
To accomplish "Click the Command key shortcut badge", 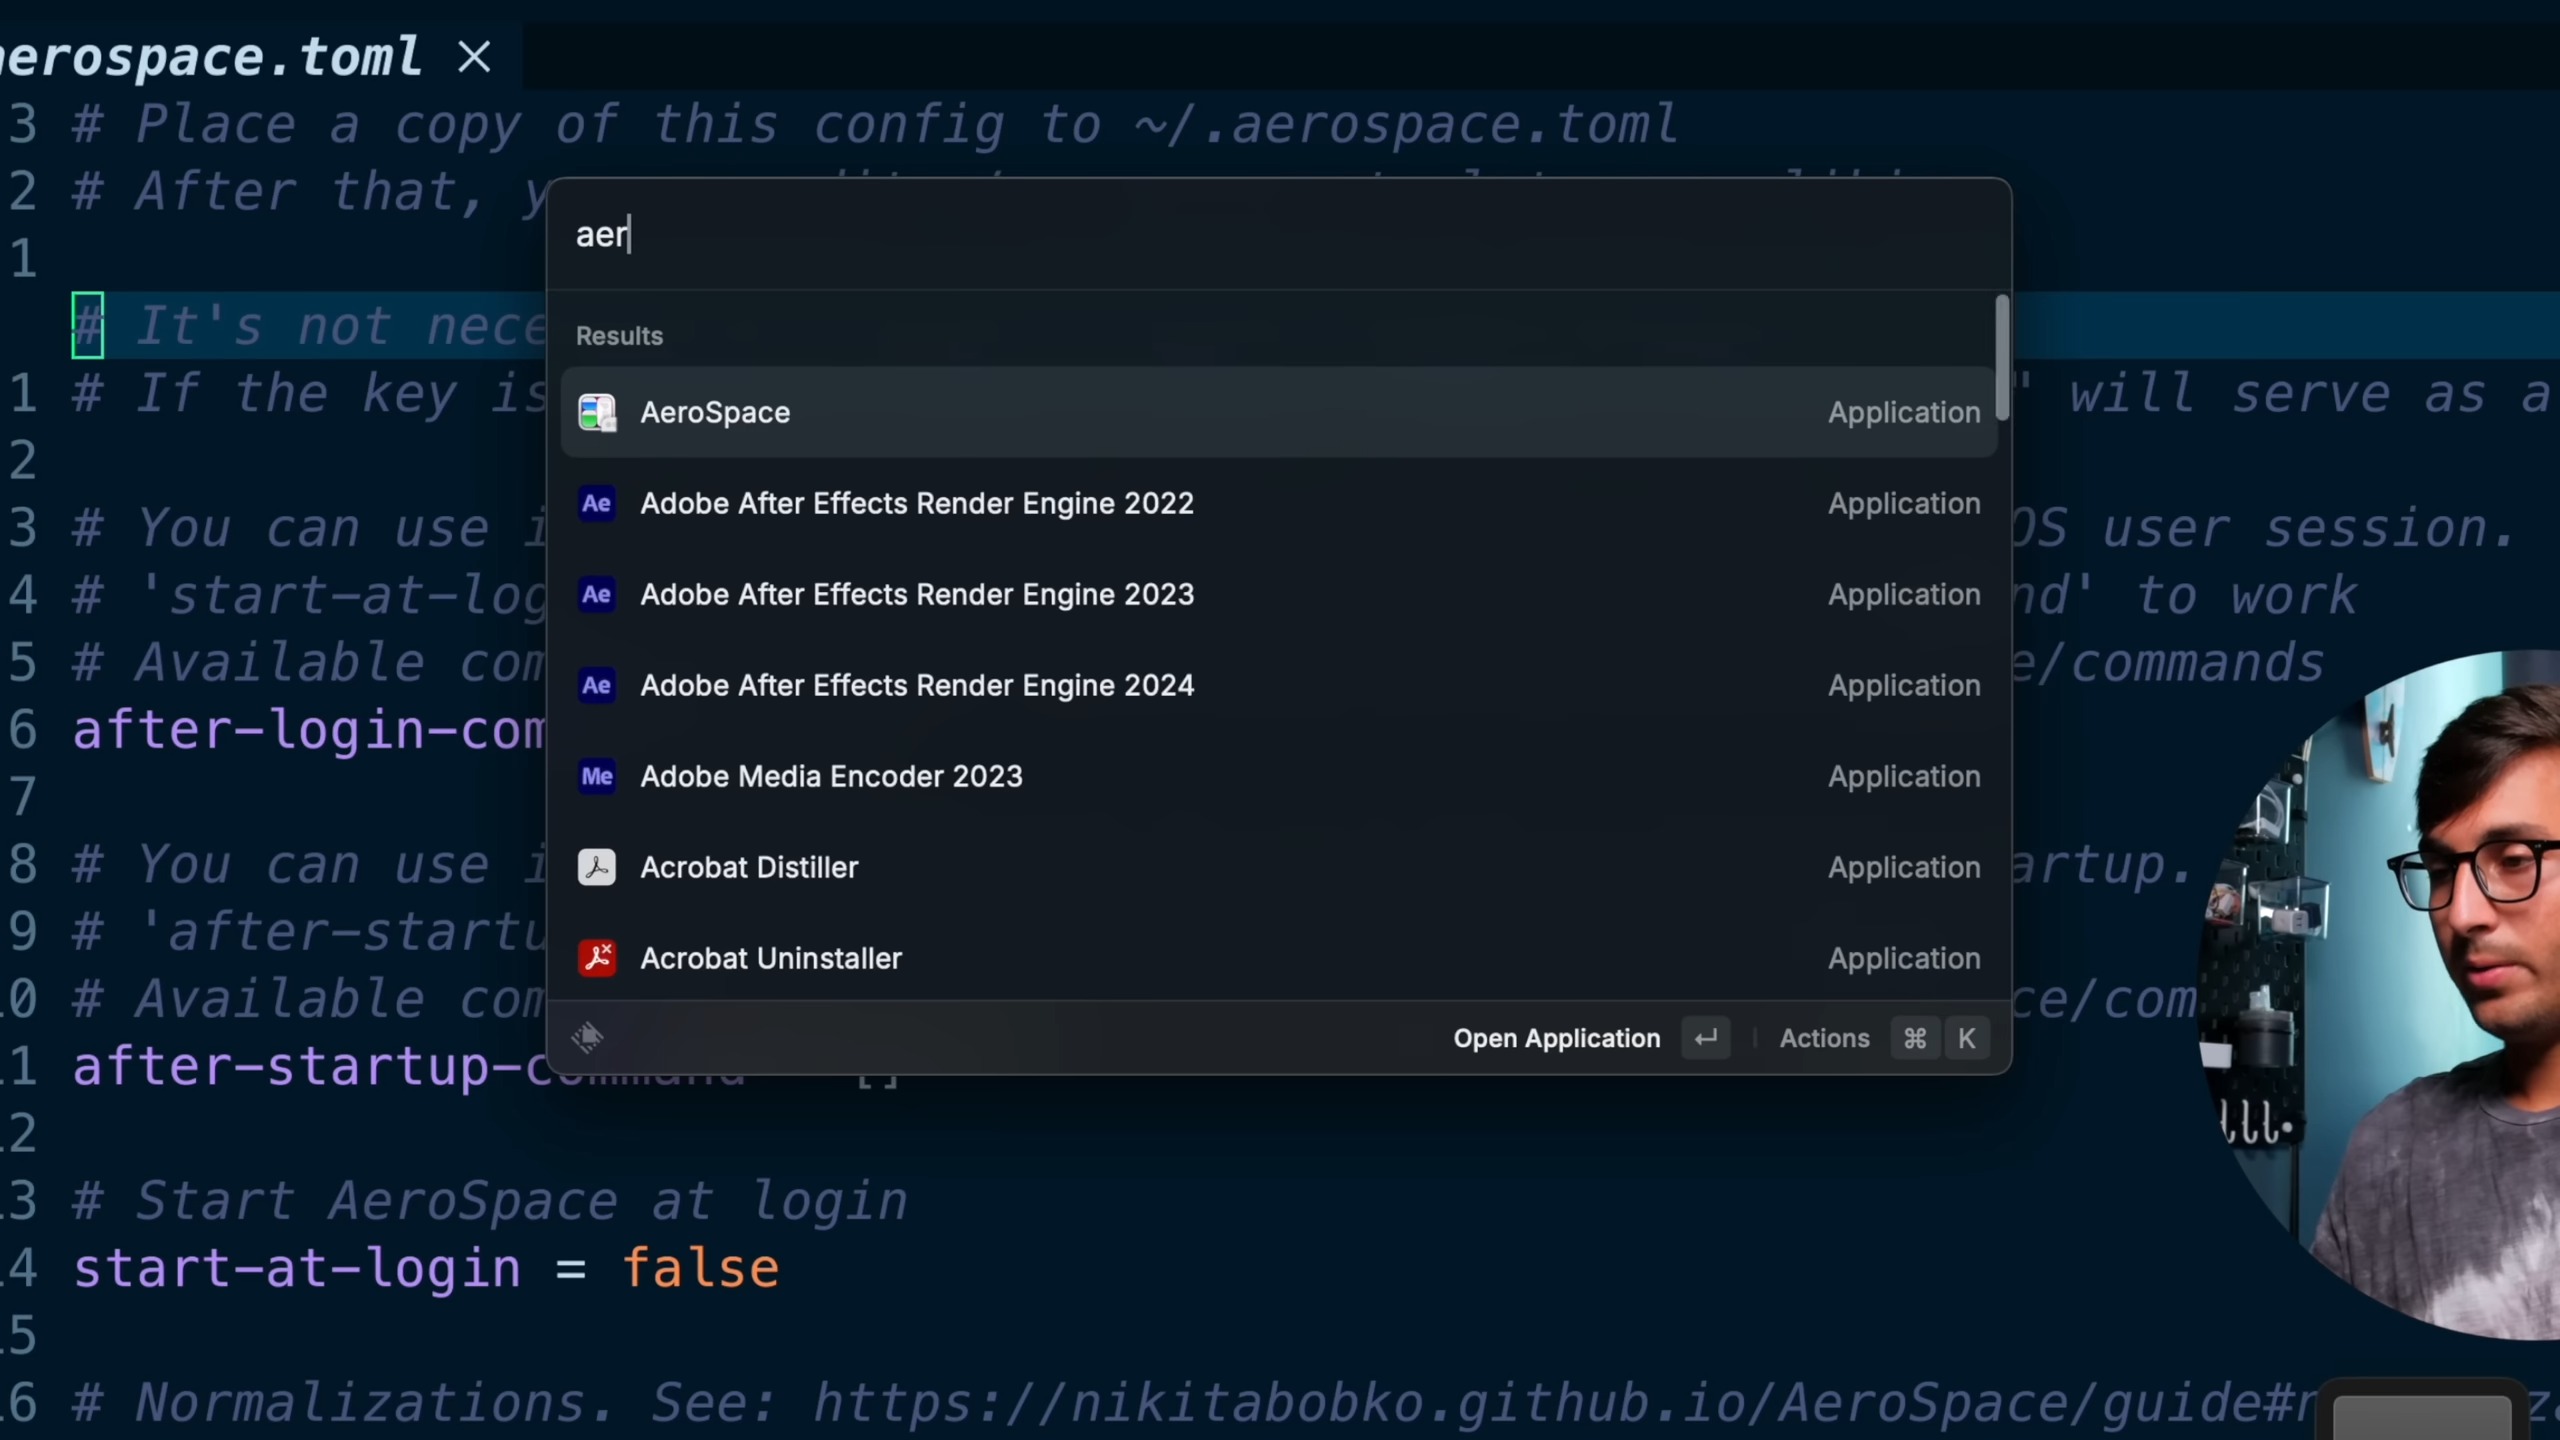I will click(1914, 1038).
